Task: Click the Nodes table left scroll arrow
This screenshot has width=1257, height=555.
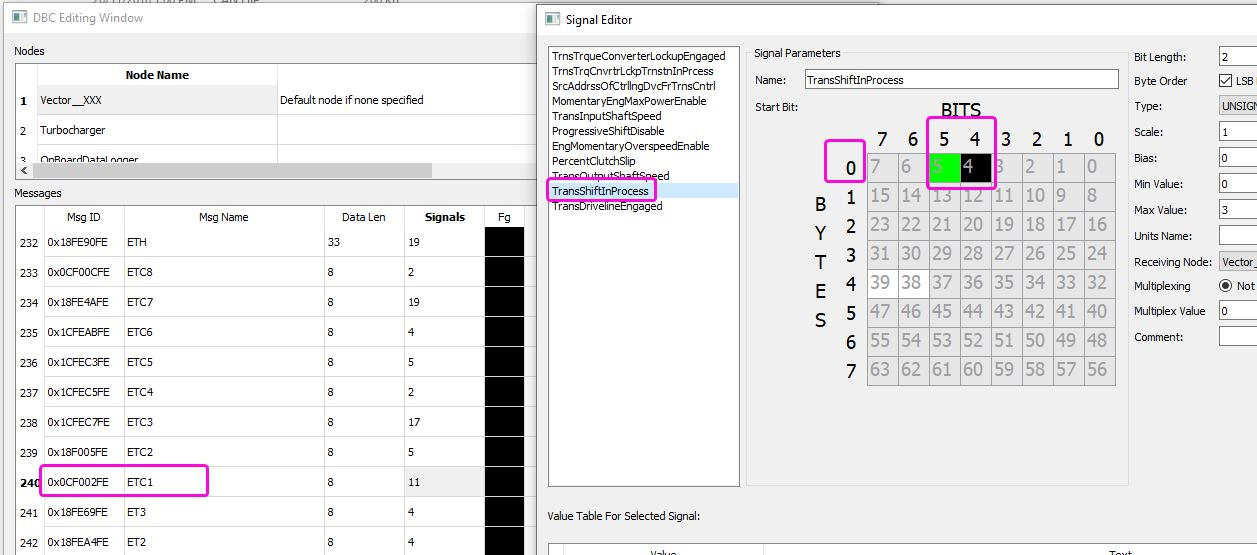Action: [22, 171]
